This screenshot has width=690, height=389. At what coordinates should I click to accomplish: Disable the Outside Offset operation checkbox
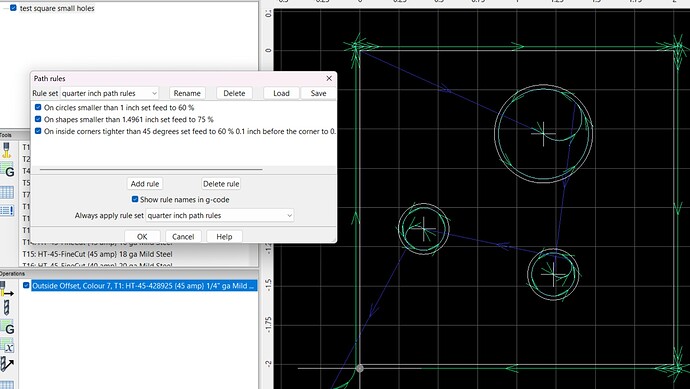pos(26,286)
